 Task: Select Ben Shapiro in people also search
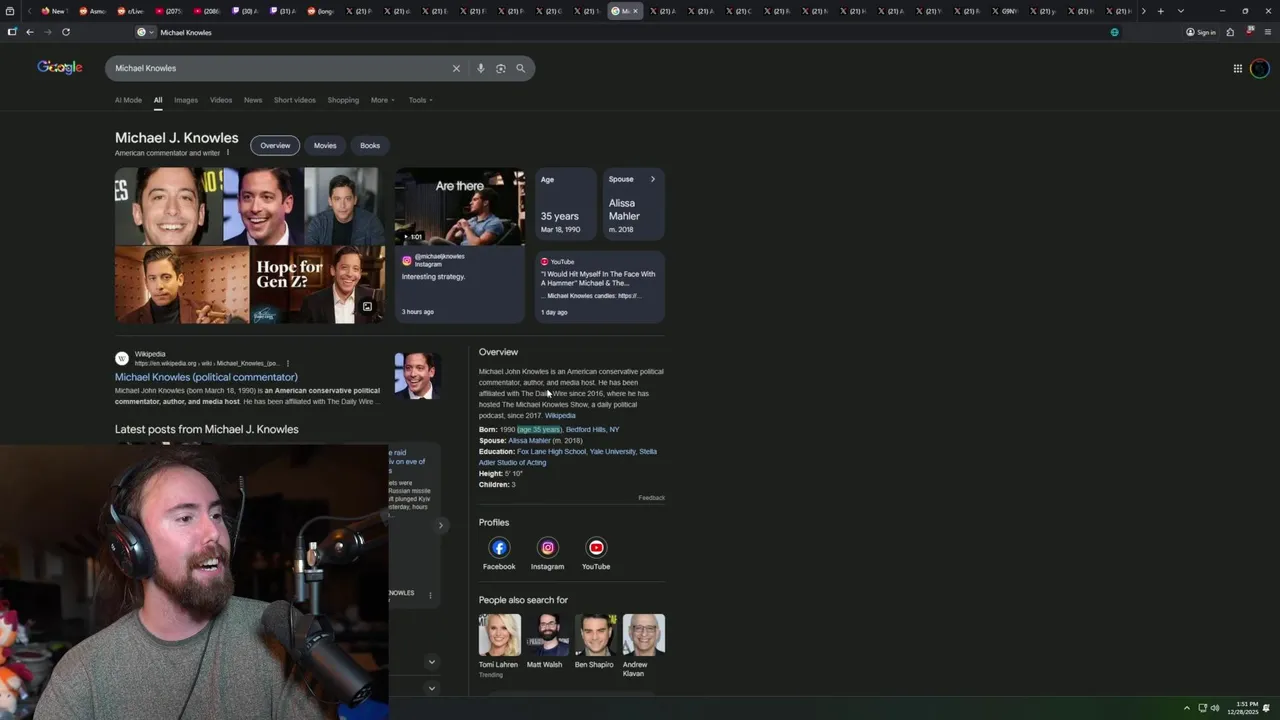pos(595,641)
